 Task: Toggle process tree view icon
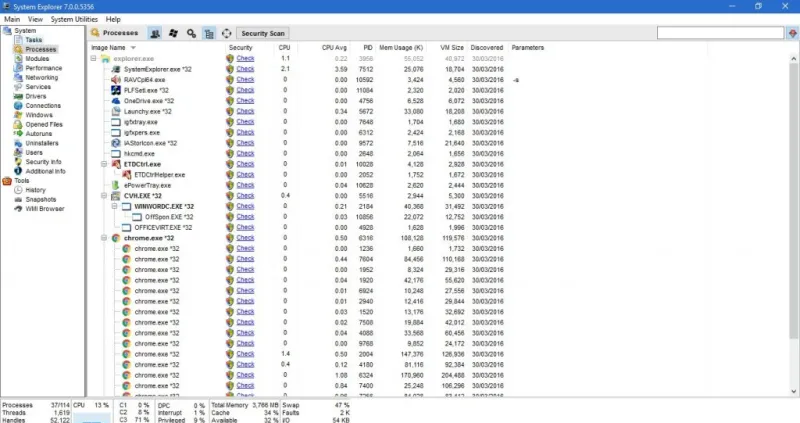pos(209,33)
